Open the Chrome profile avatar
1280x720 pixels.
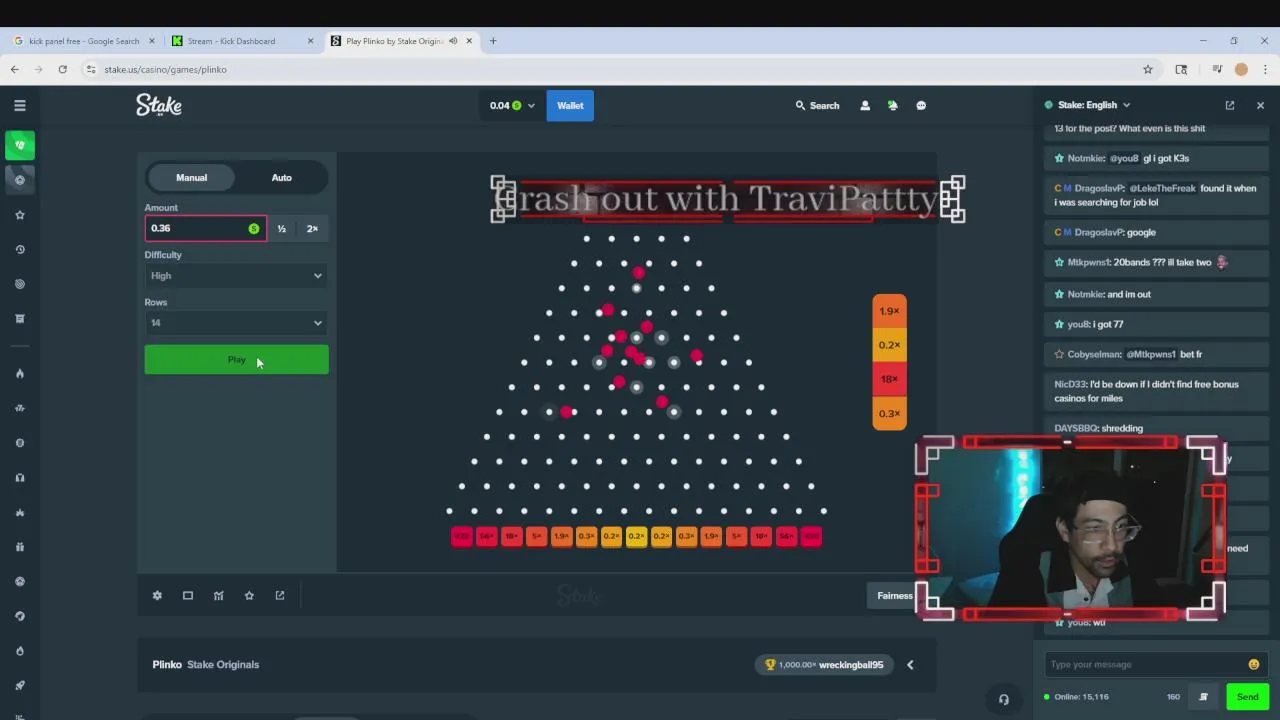1241,69
